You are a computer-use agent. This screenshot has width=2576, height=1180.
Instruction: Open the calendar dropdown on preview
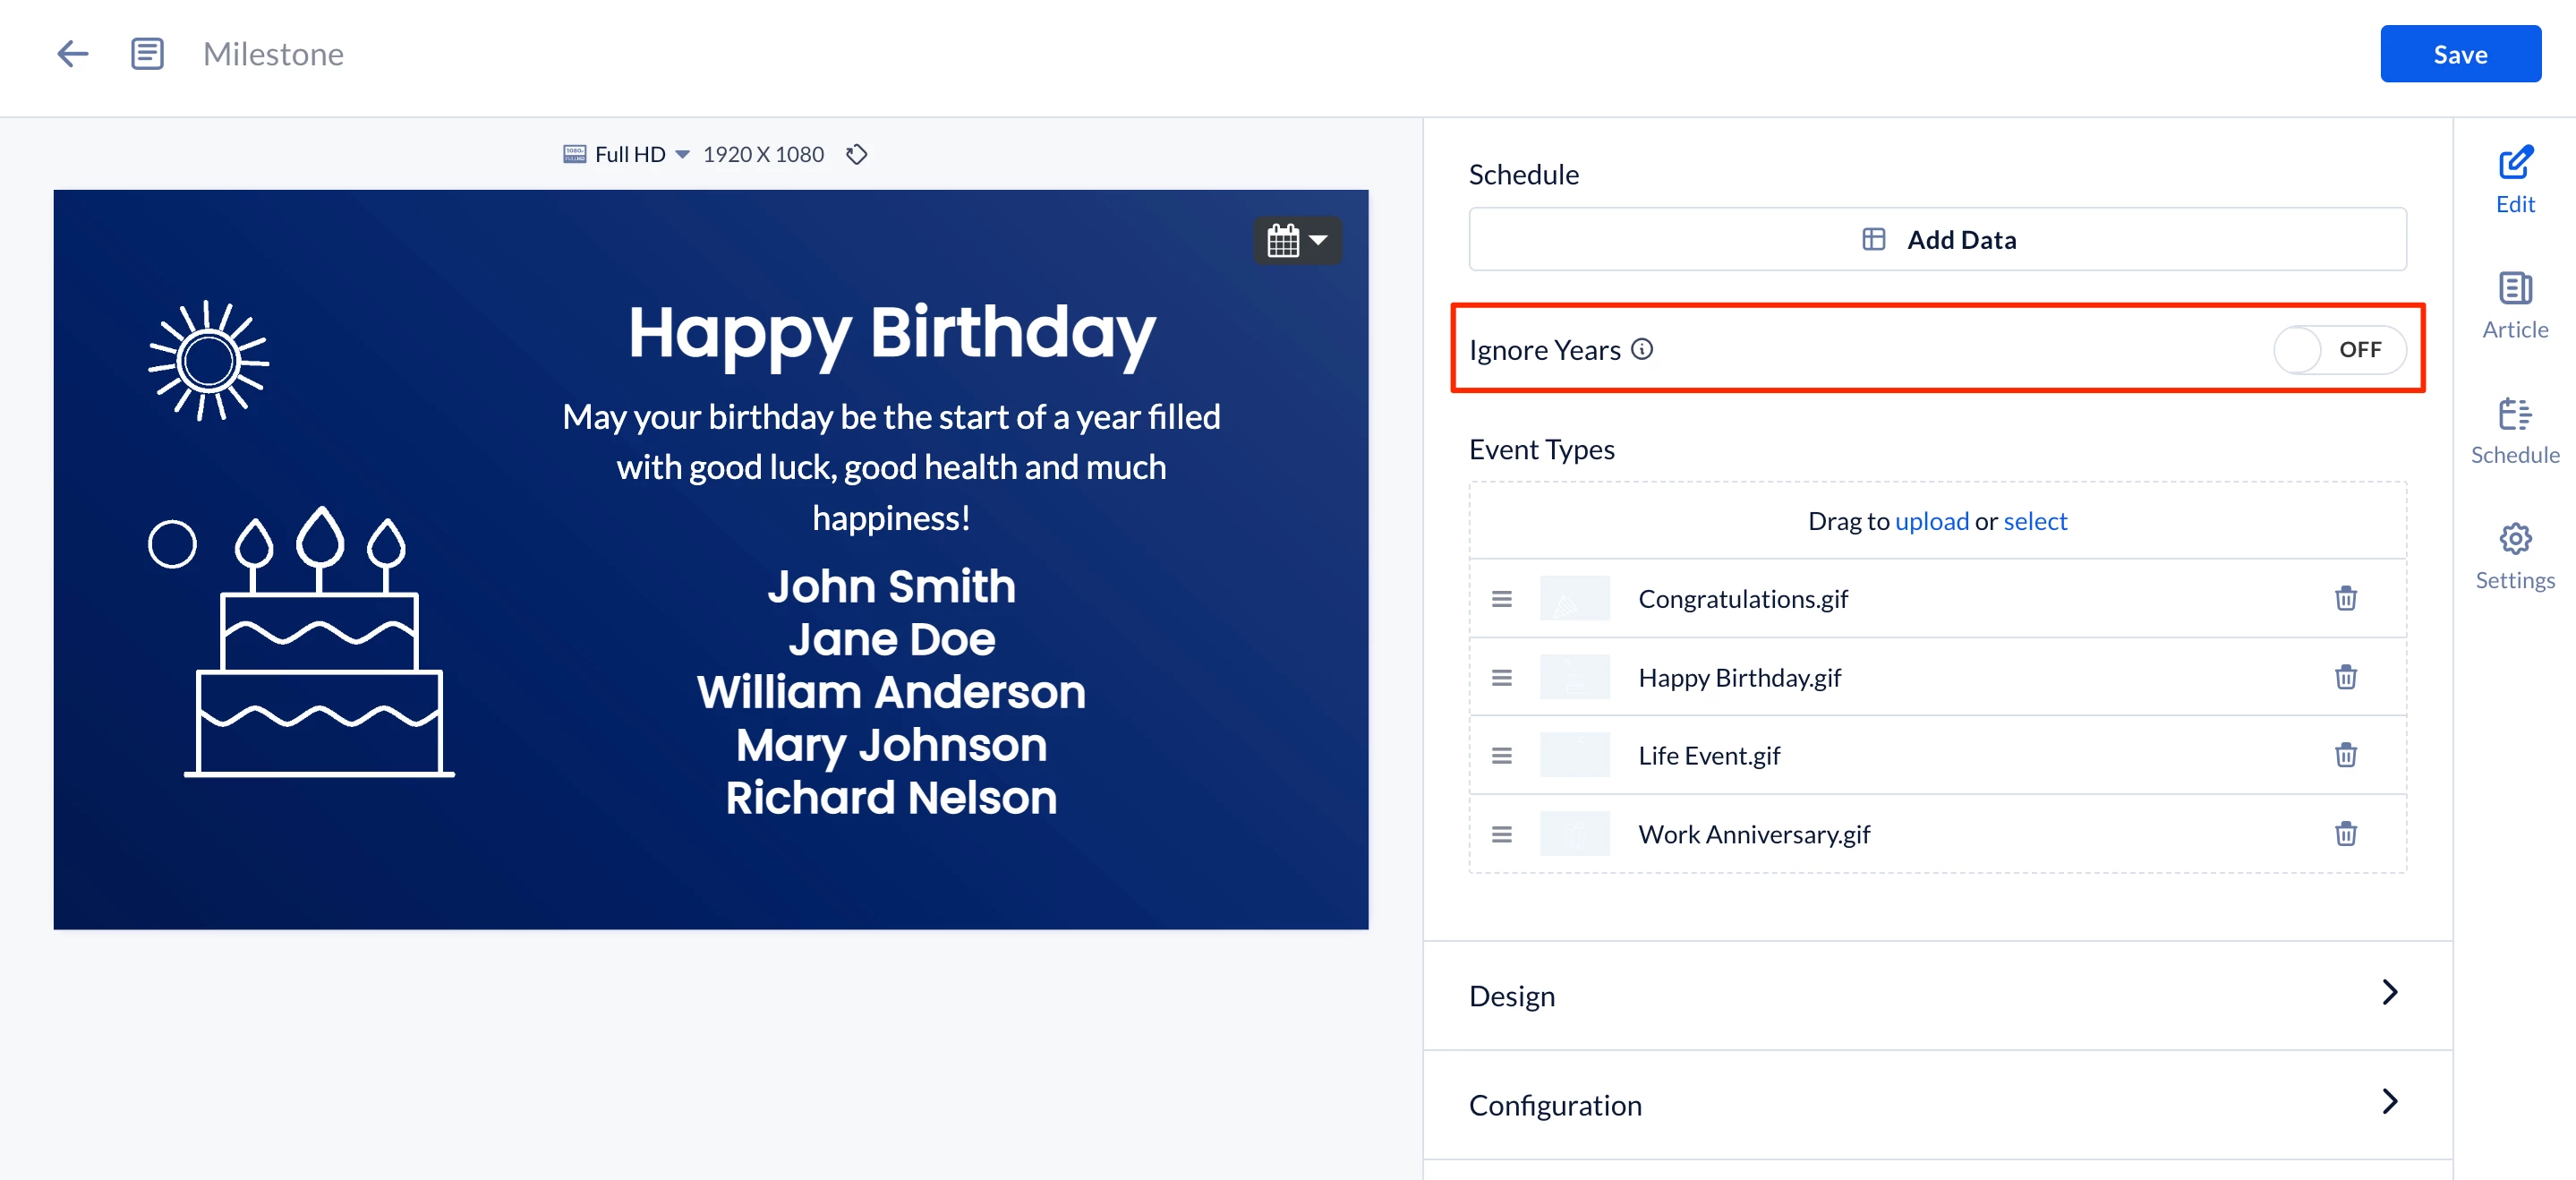coord(1297,240)
